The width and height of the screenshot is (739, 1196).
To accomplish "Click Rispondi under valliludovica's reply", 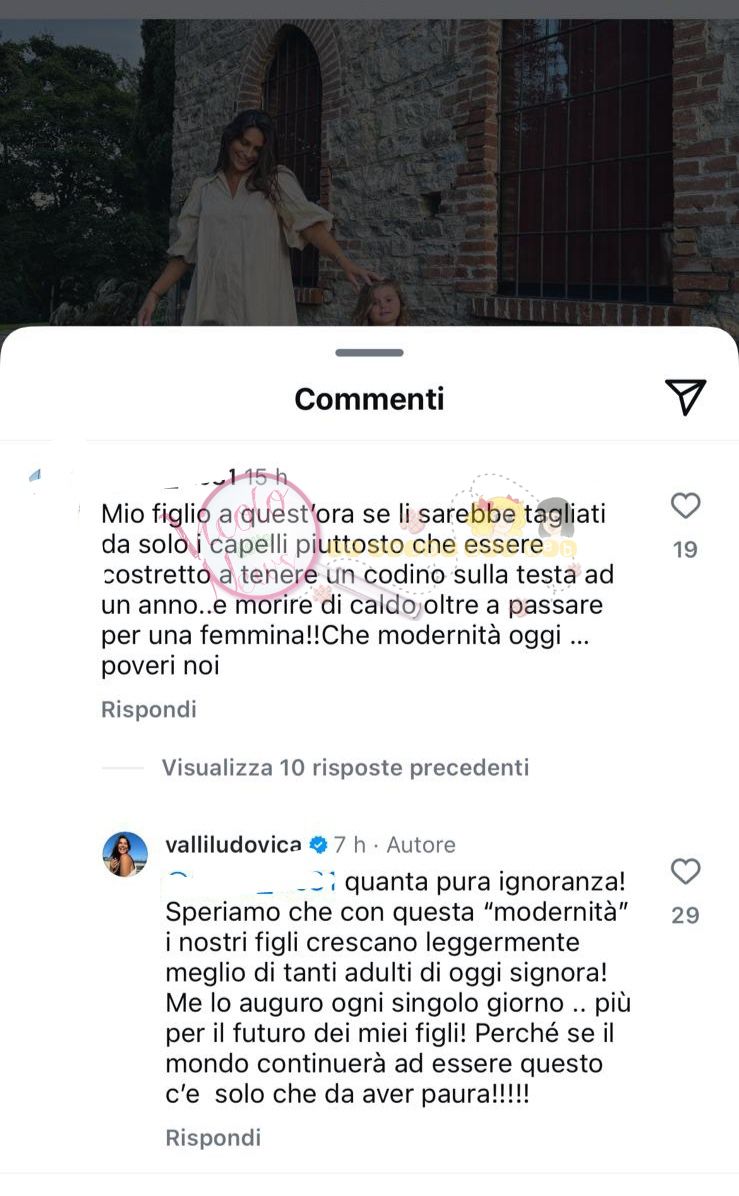I will pos(214,1138).
